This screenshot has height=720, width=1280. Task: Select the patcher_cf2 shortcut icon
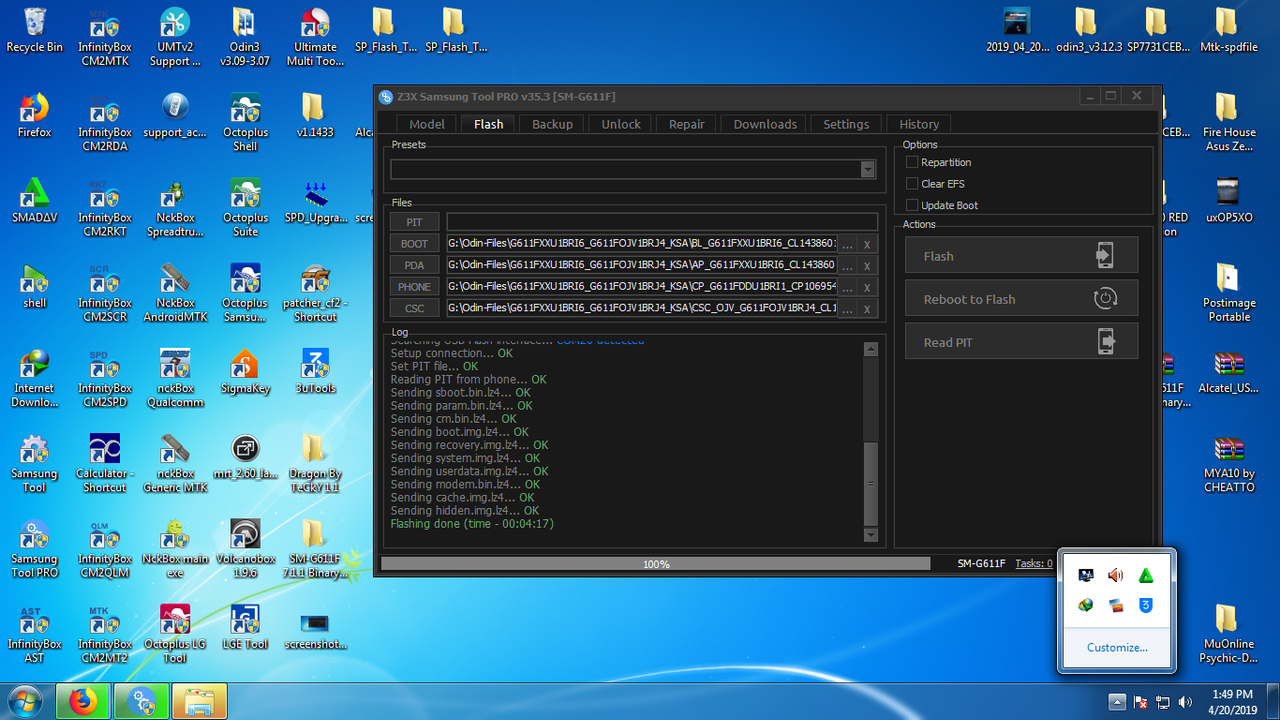click(x=315, y=293)
